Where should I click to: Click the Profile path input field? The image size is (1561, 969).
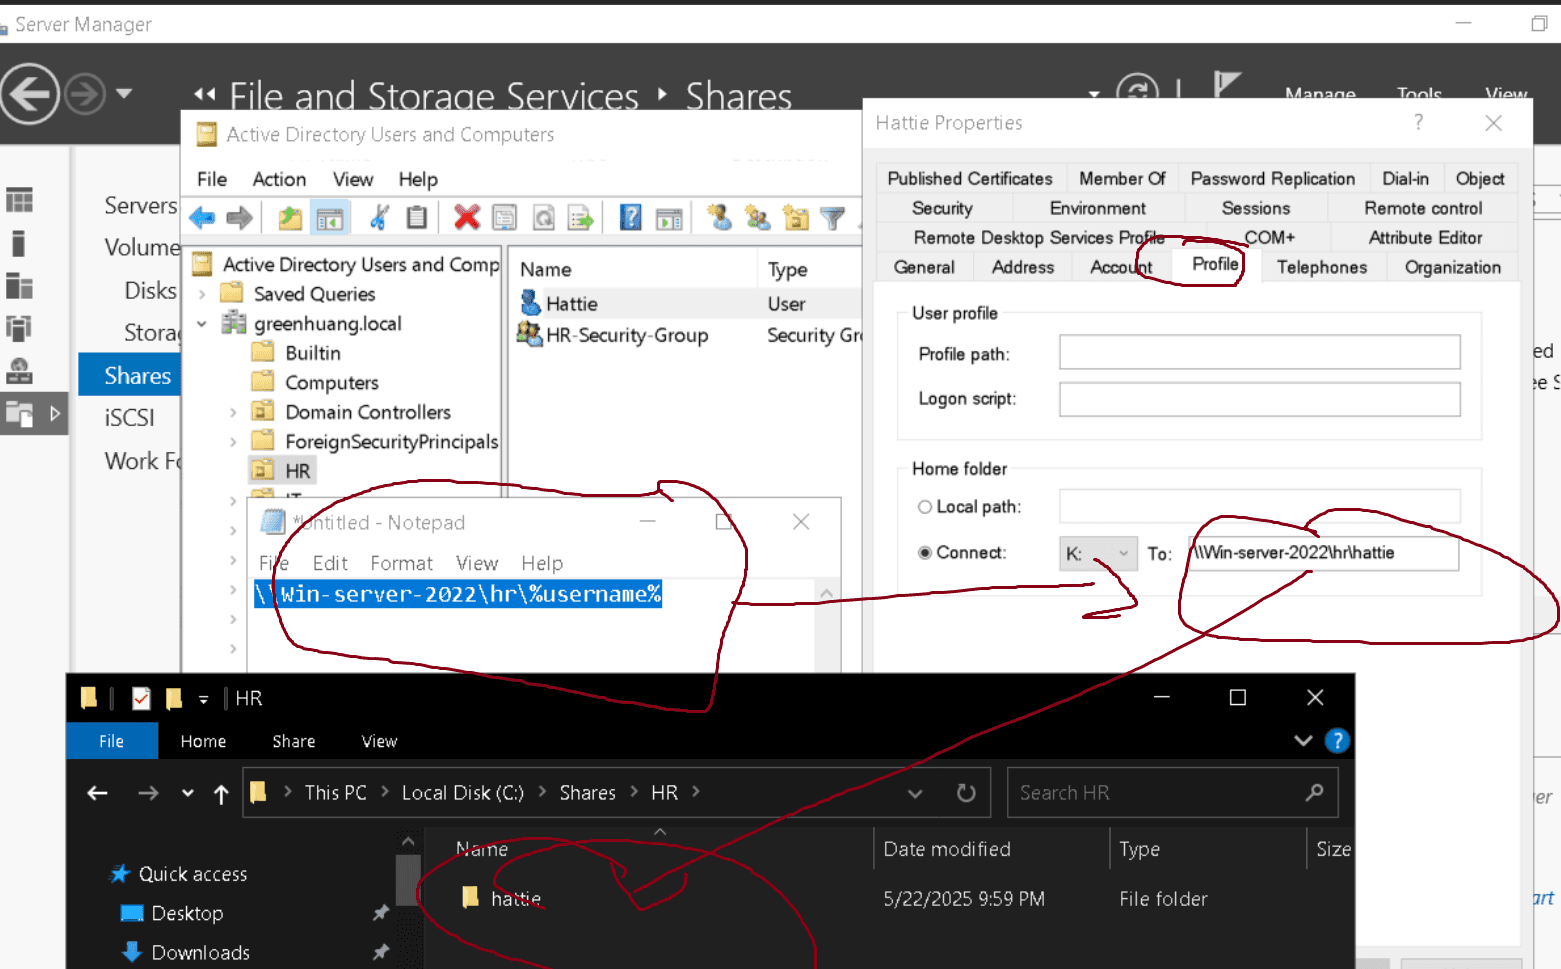pos(1260,352)
